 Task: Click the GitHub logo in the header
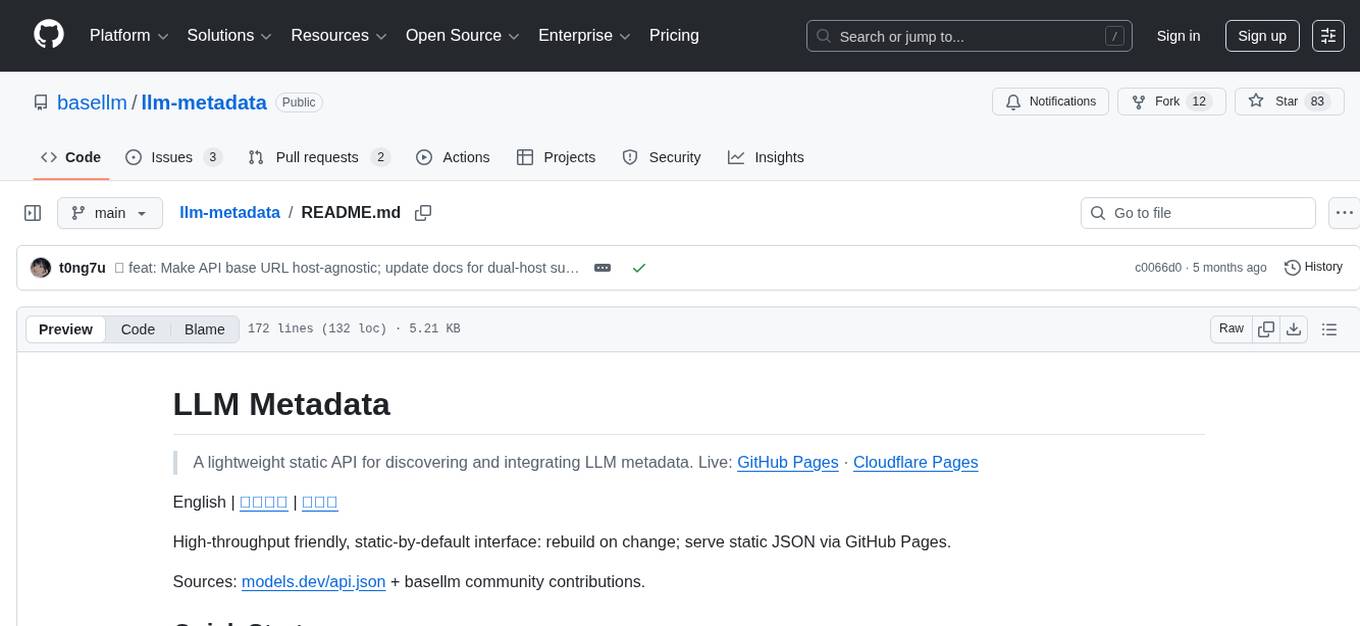[x=48, y=35]
